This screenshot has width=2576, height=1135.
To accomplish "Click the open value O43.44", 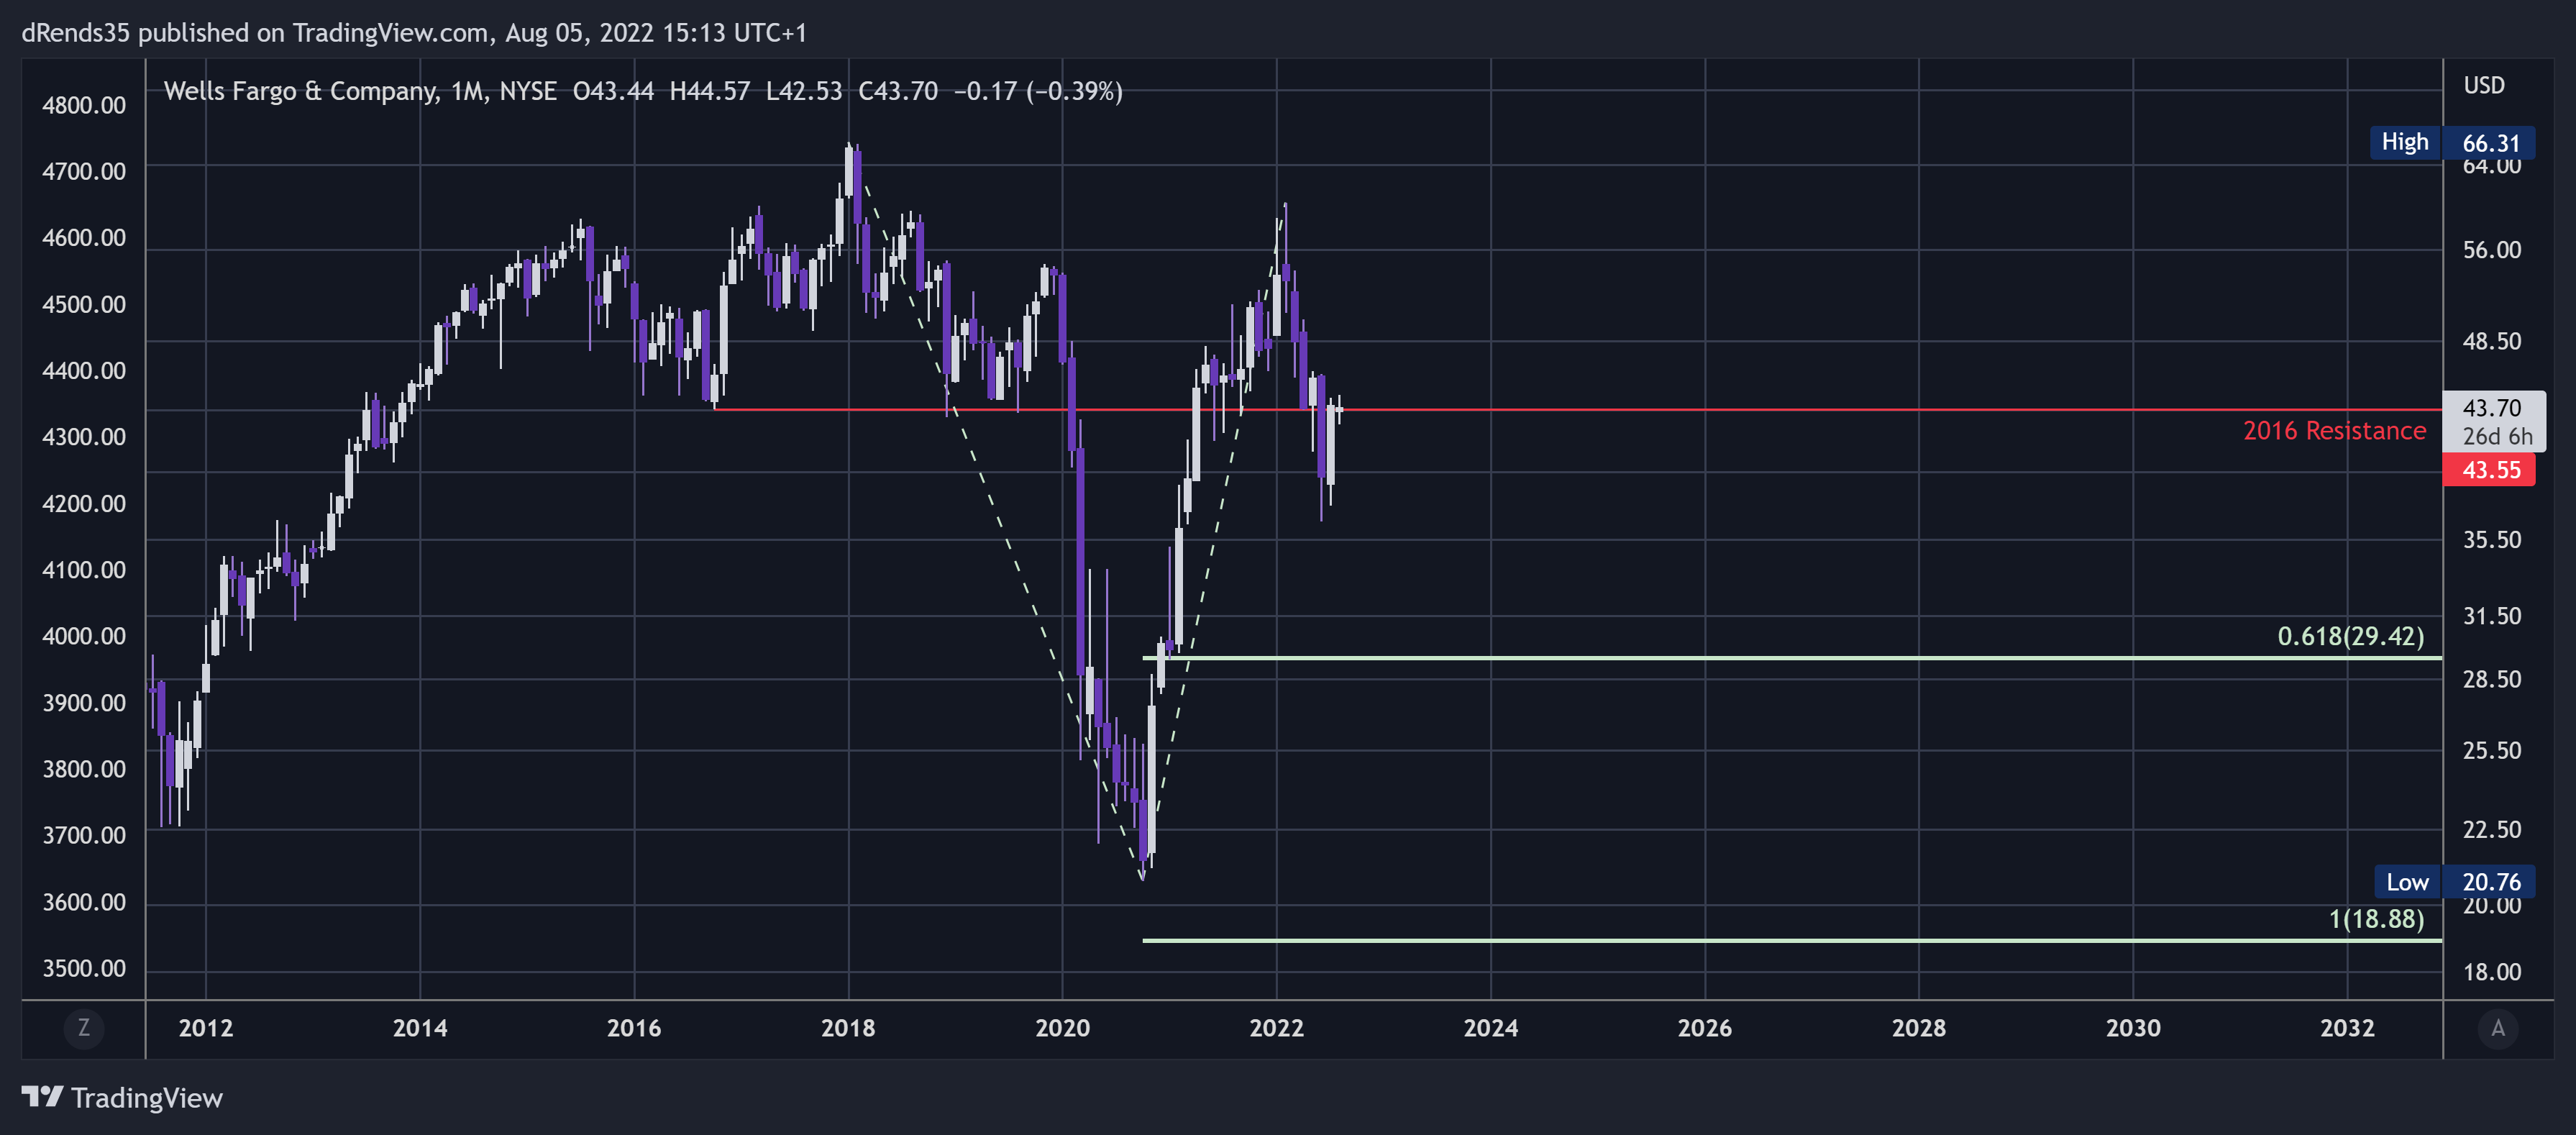I will [x=613, y=91].
